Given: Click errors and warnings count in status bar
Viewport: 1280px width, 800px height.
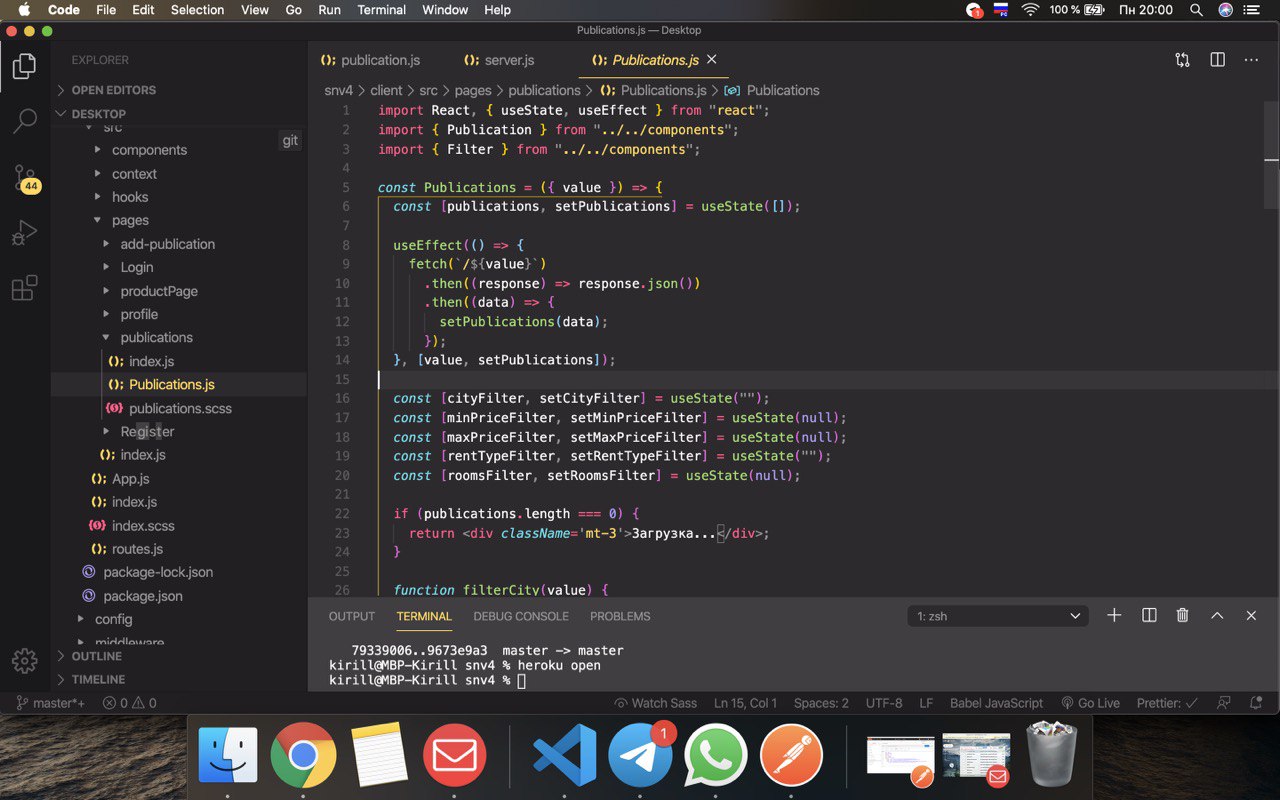Looking at the screenshot, I should coord(129,703).
